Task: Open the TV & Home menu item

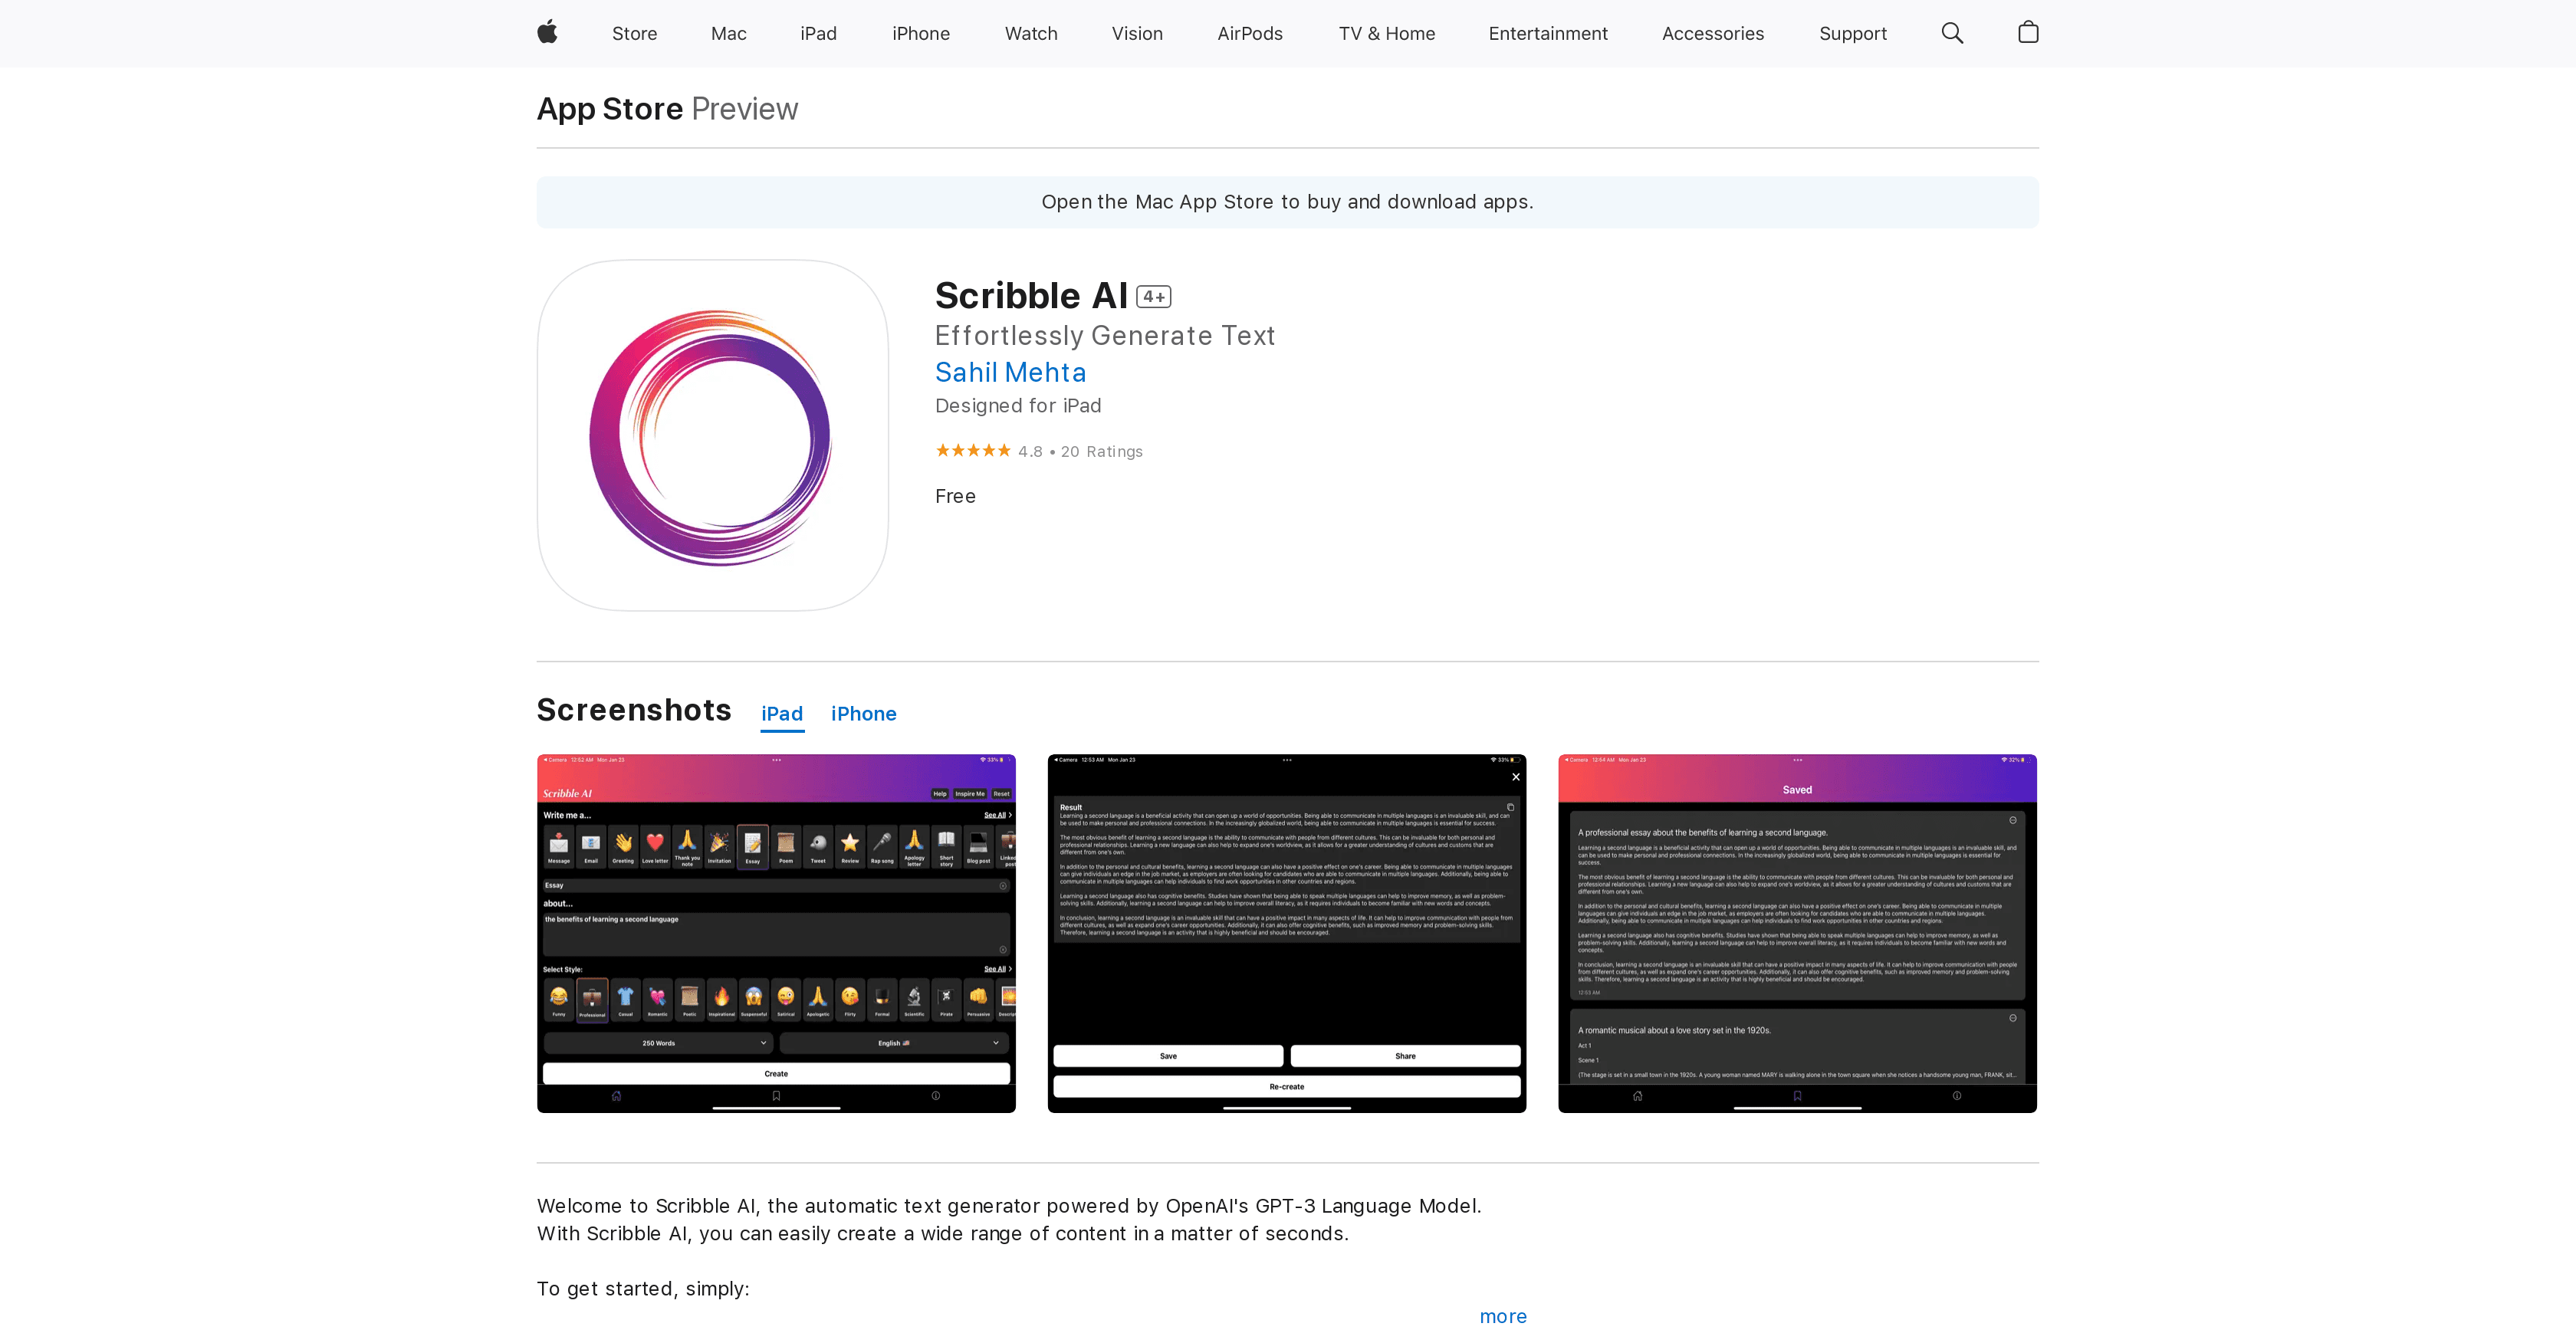Action: click(x=1386, y=33)
